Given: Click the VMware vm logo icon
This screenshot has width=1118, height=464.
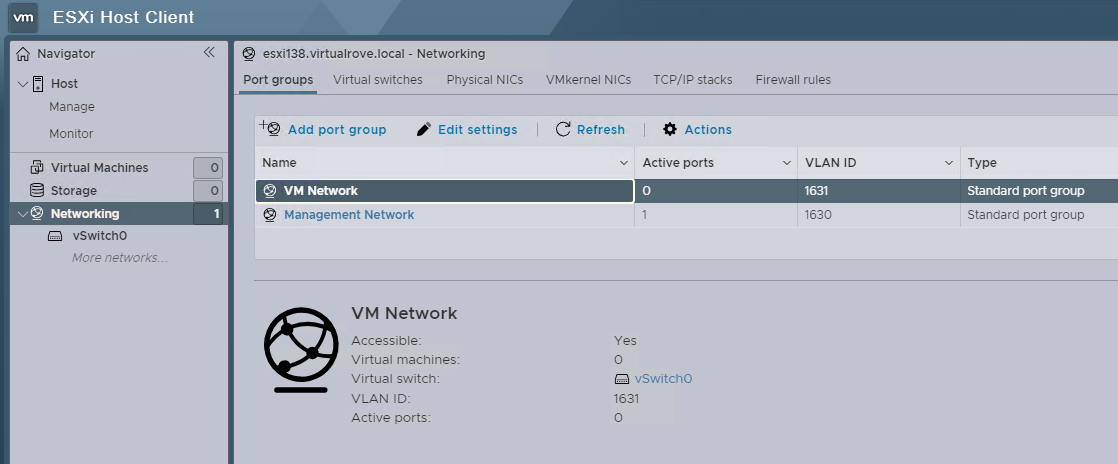Looking at the screenshot, I should coord(23,17).
